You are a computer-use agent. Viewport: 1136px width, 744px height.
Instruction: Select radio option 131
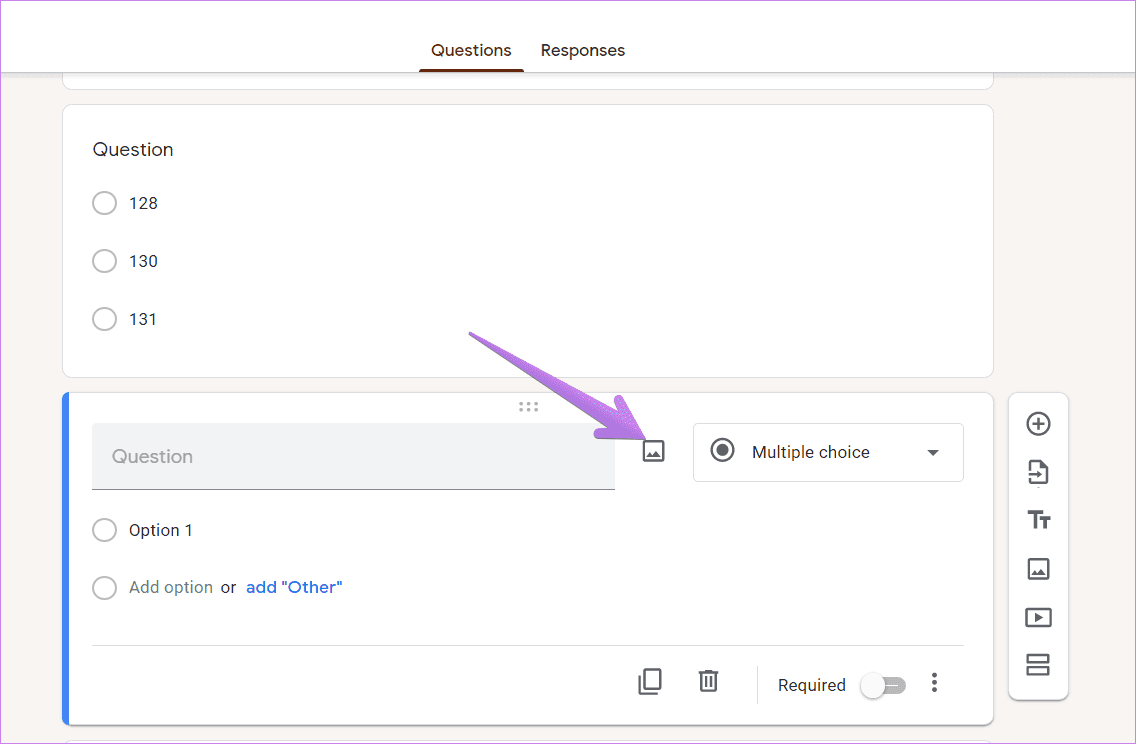pos(104,319)
